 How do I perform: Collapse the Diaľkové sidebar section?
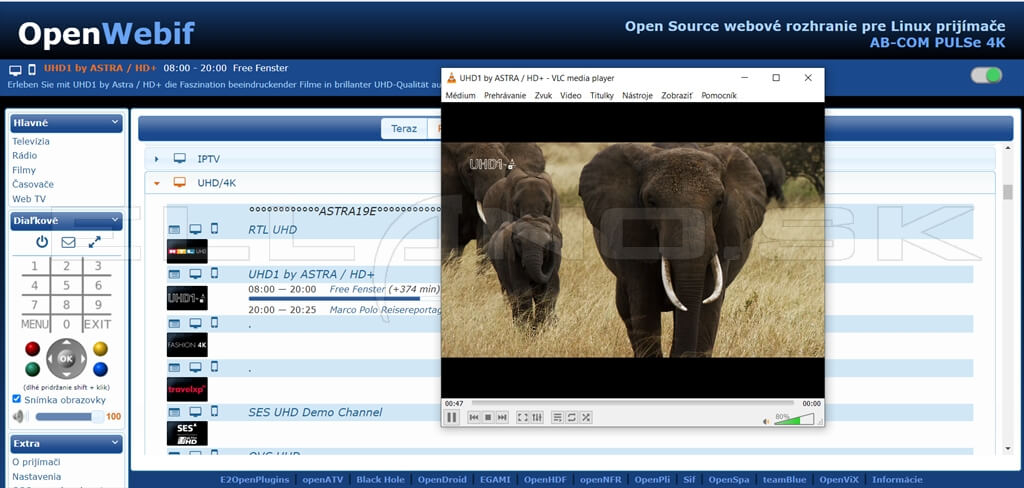[115, 221]
